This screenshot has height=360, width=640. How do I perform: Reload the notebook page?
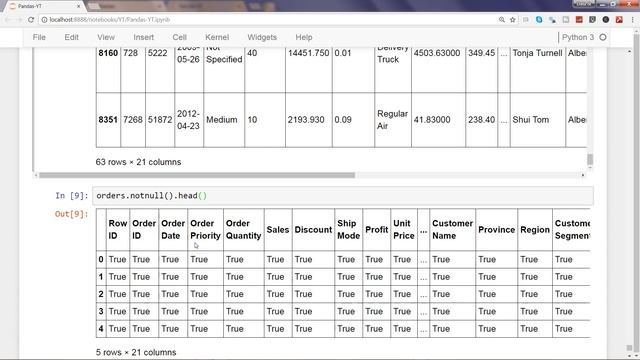click(x=31, y=20)
